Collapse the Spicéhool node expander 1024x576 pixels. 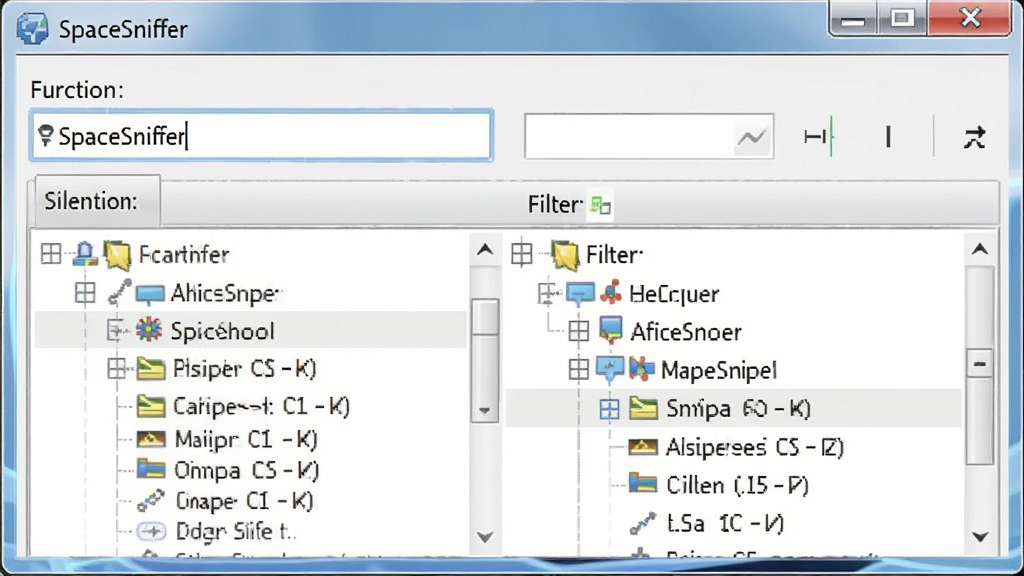coord(116,330)
